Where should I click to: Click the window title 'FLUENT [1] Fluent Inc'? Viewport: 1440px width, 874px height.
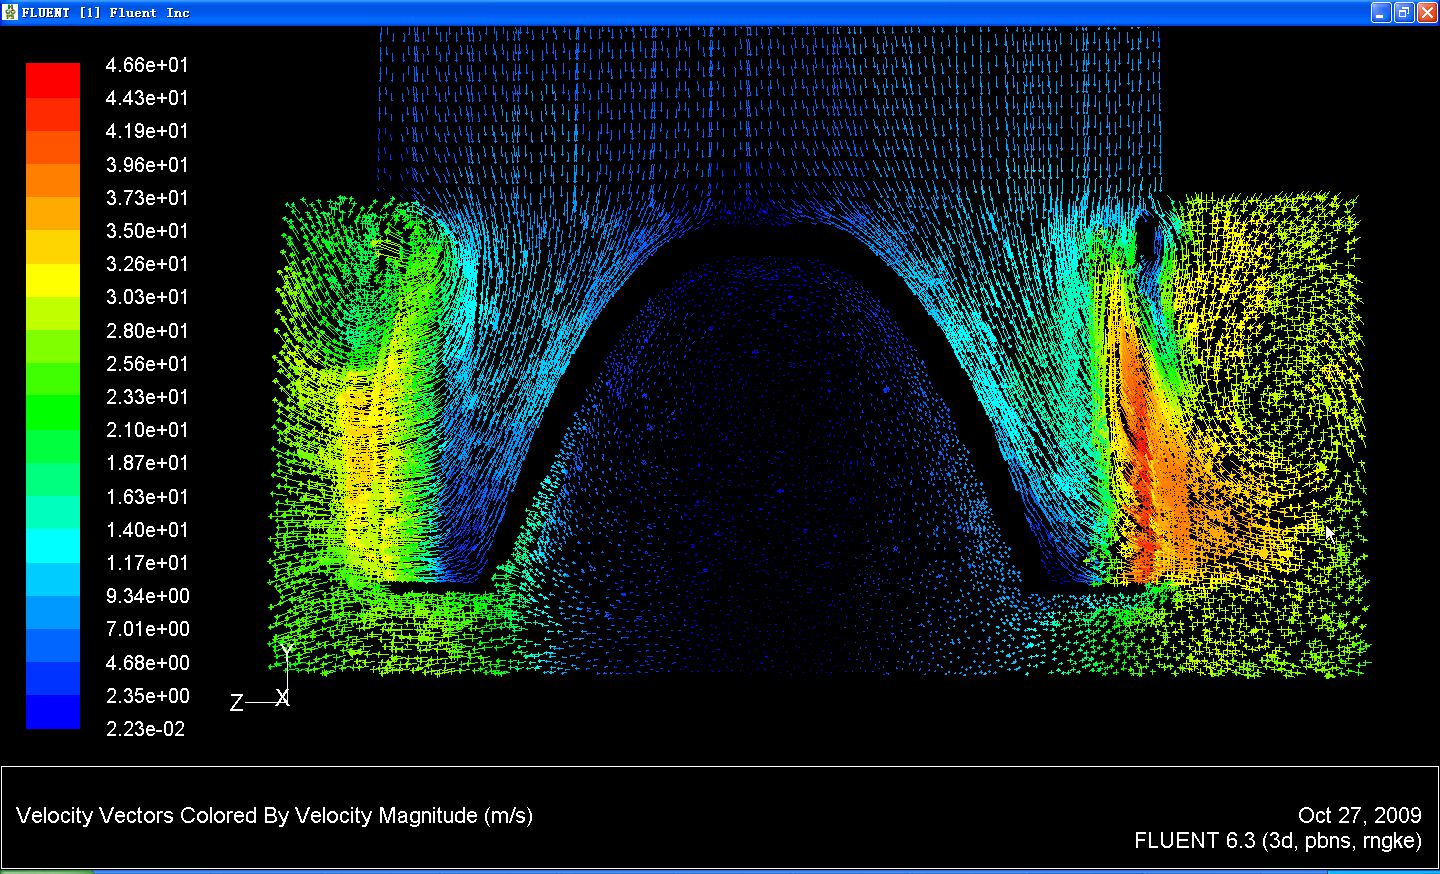click(x=106, y=13)
